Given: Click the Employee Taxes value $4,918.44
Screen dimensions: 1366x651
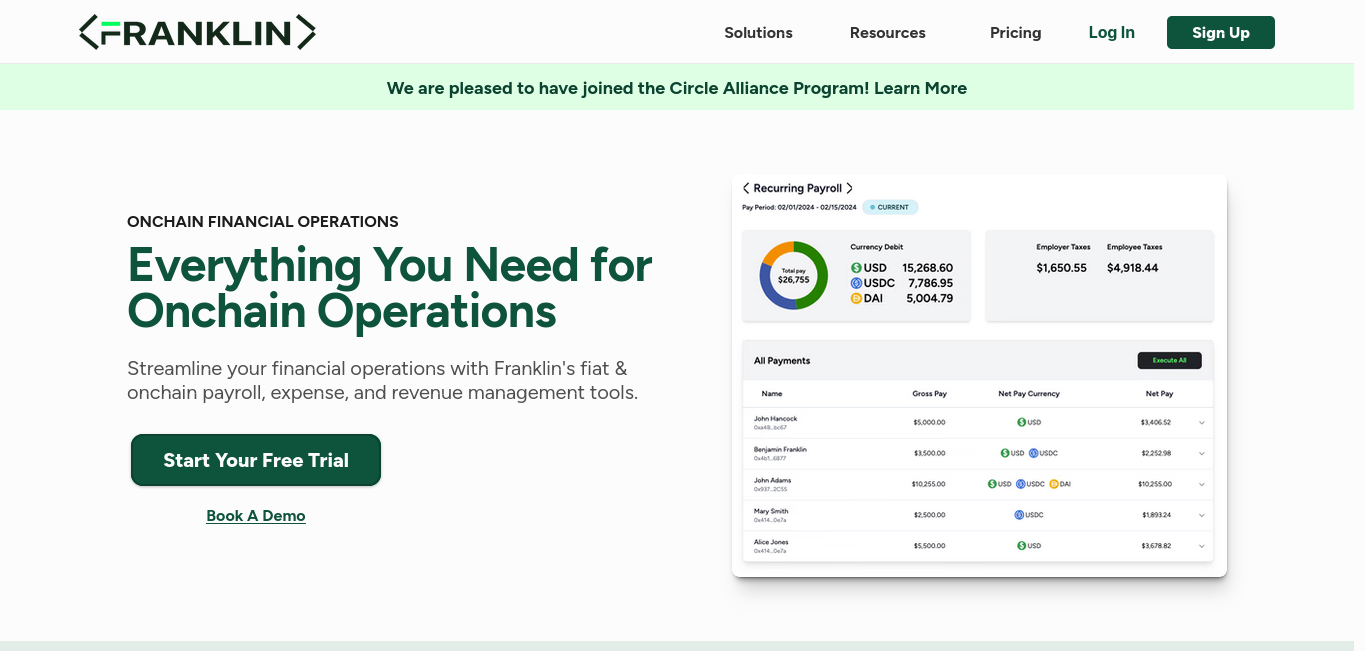Looking at the screenshot, I should [1133, 268].
